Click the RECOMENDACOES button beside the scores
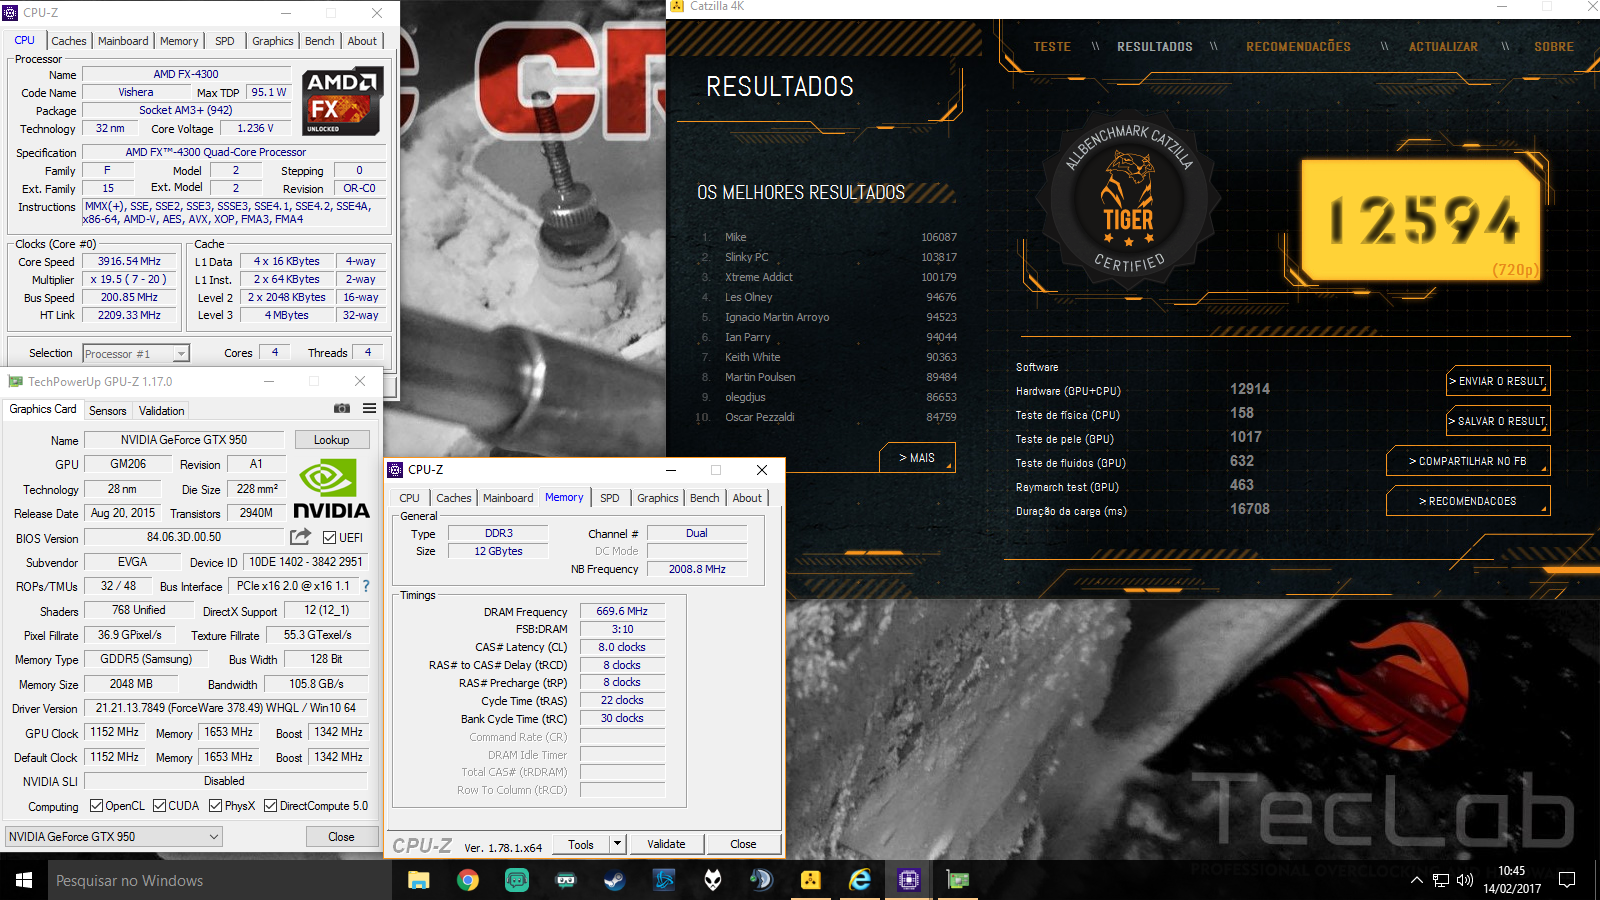Screen dimensions: 1600x900 click(1468, 501)
